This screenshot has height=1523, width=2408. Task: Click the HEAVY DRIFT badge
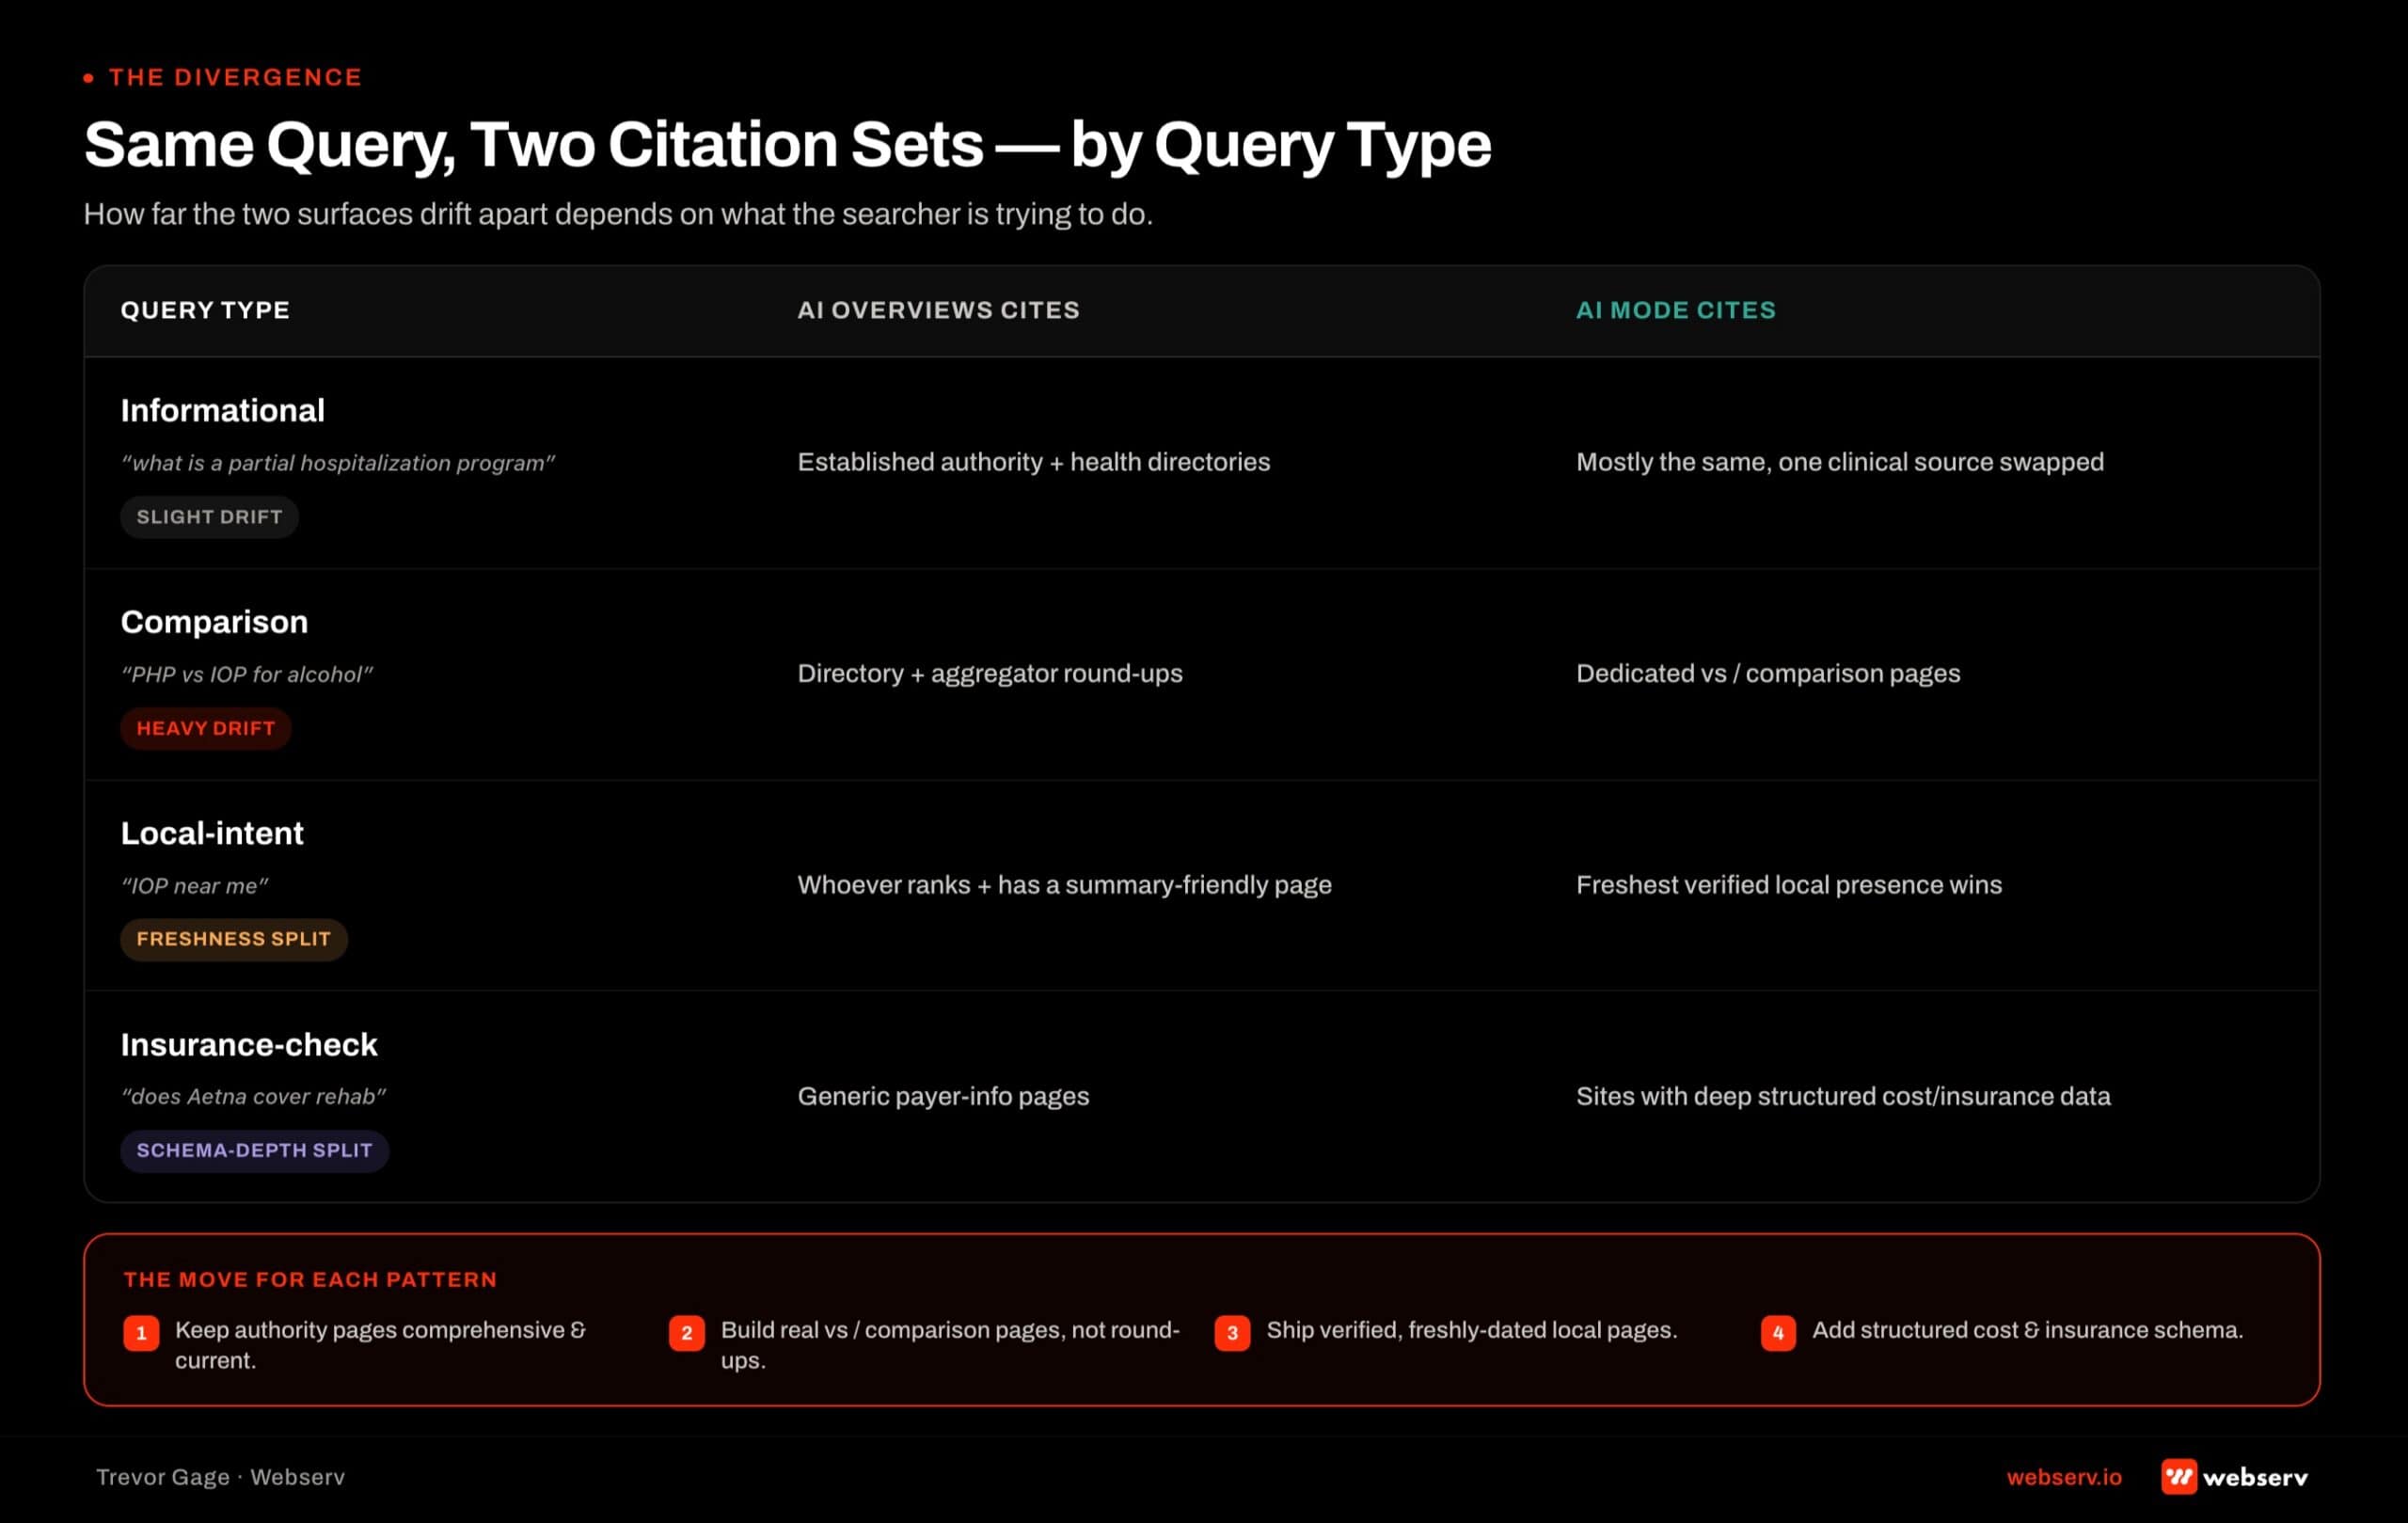(x=206, y=728)
